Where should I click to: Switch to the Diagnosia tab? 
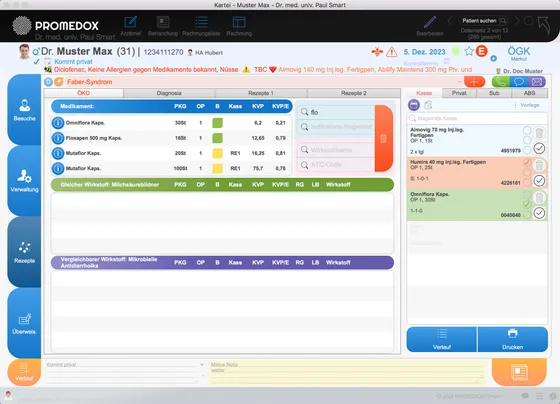[169, 93]
